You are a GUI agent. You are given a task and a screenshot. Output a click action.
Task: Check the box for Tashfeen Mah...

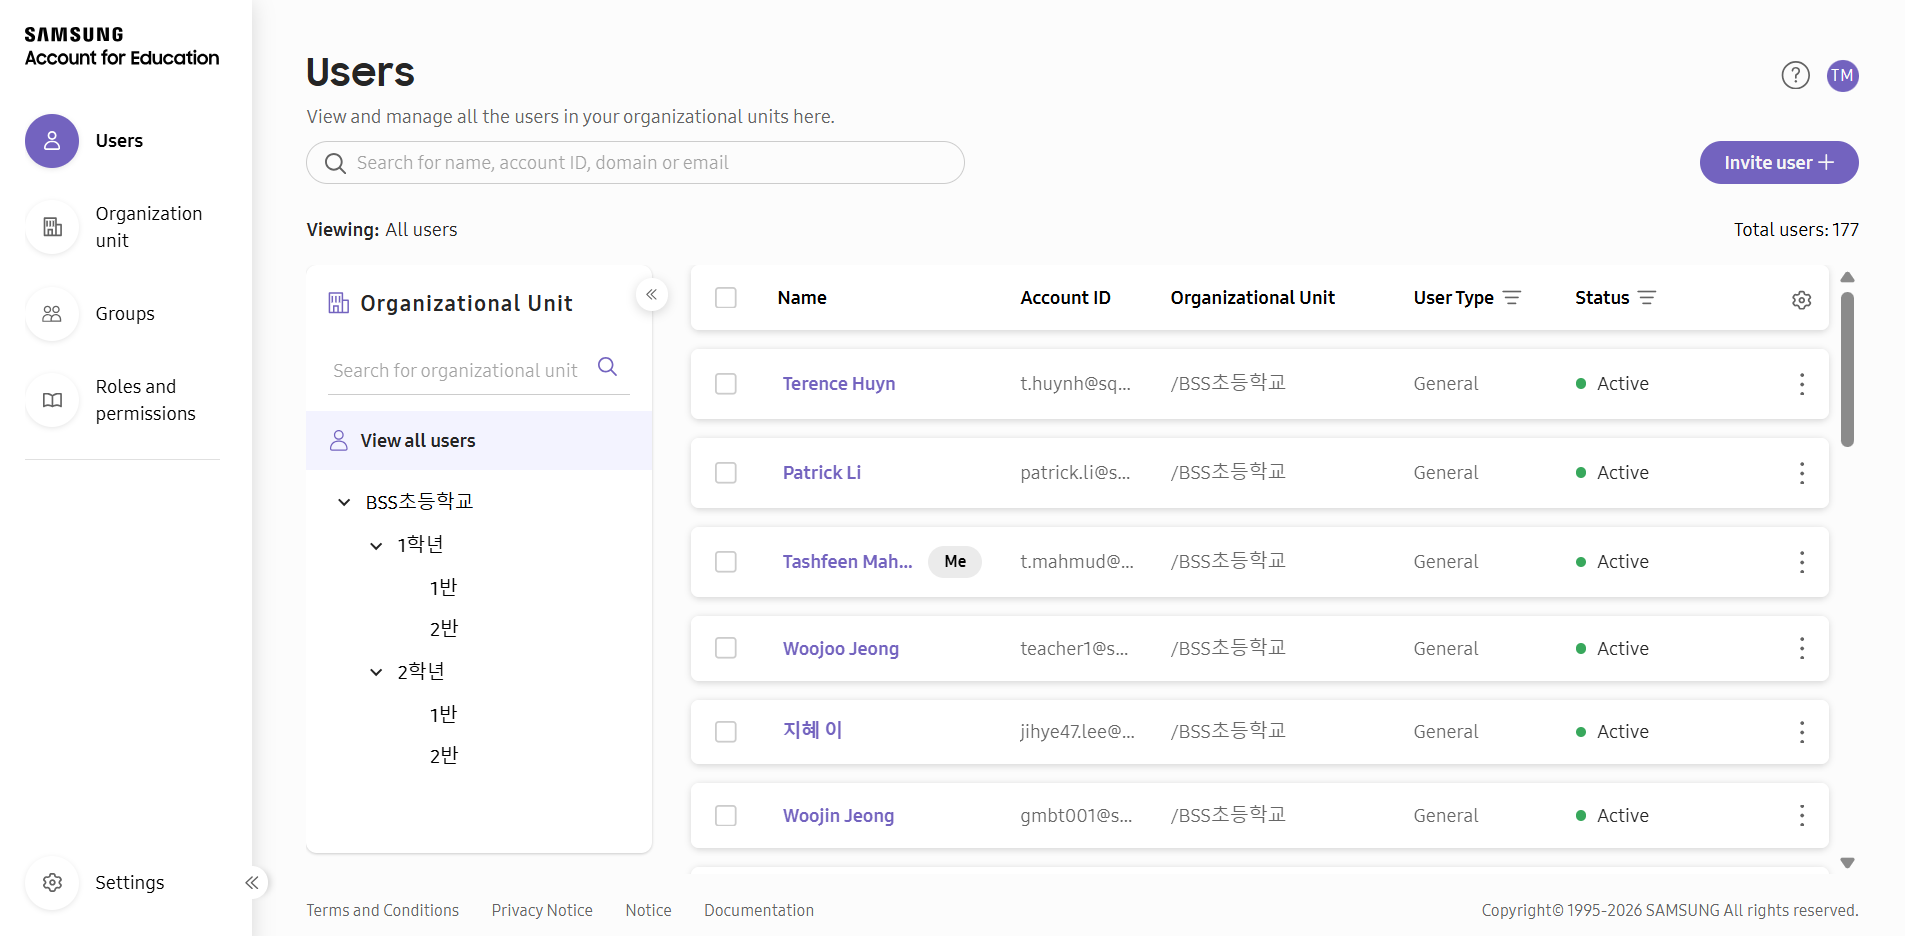pyautogui.click(x=726, y=562)
